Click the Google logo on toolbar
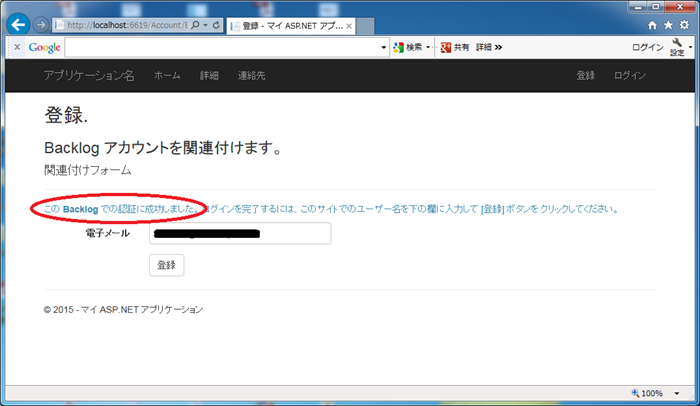This screenshot has height=406, width=700. 44,47
